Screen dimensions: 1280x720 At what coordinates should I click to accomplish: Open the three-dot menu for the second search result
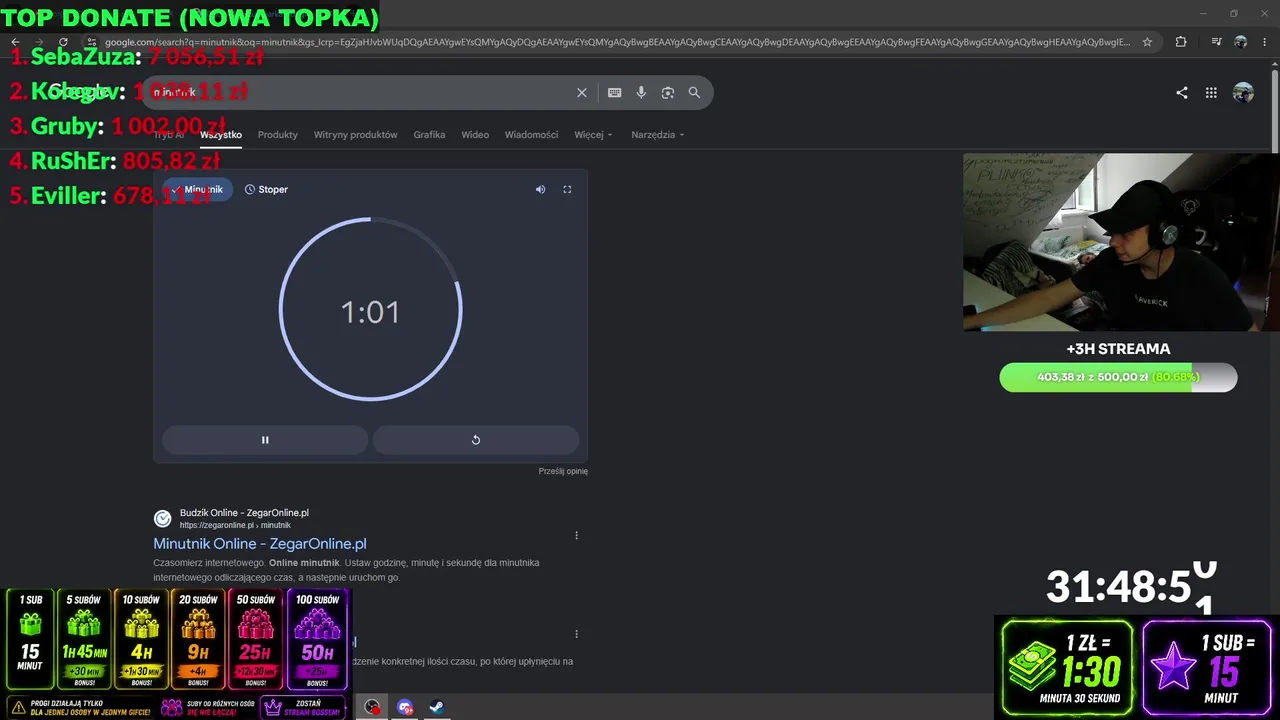click(576, 633)
